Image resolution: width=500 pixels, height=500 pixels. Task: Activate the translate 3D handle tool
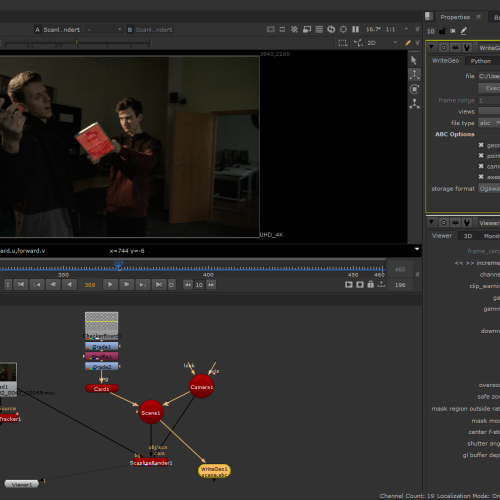tap(414, 75)
